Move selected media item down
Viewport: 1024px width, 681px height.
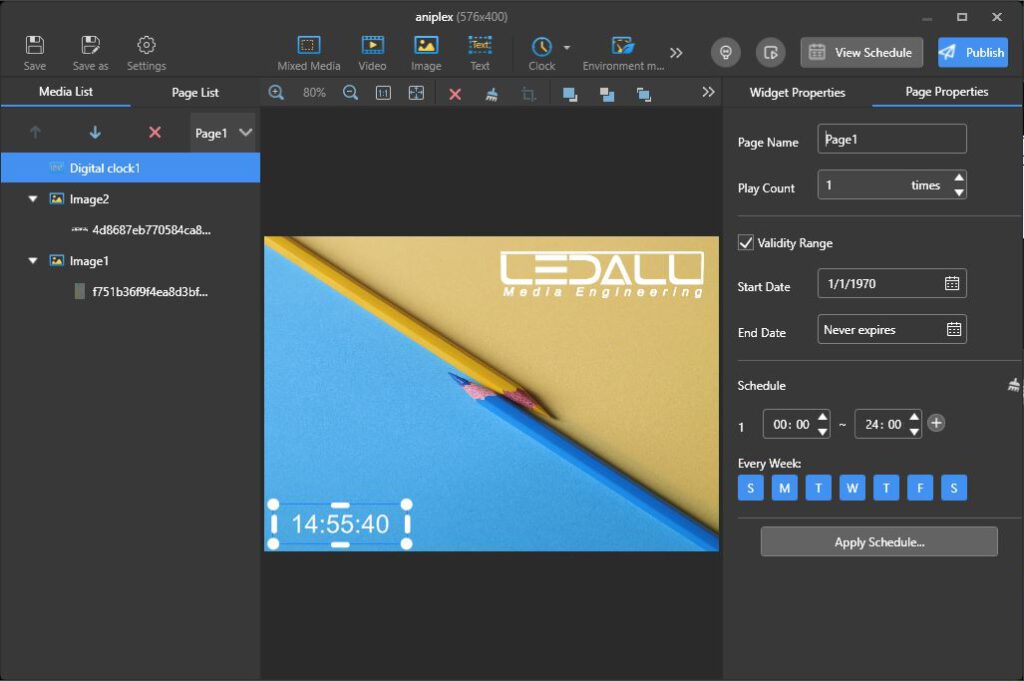[x=95, y=132]
